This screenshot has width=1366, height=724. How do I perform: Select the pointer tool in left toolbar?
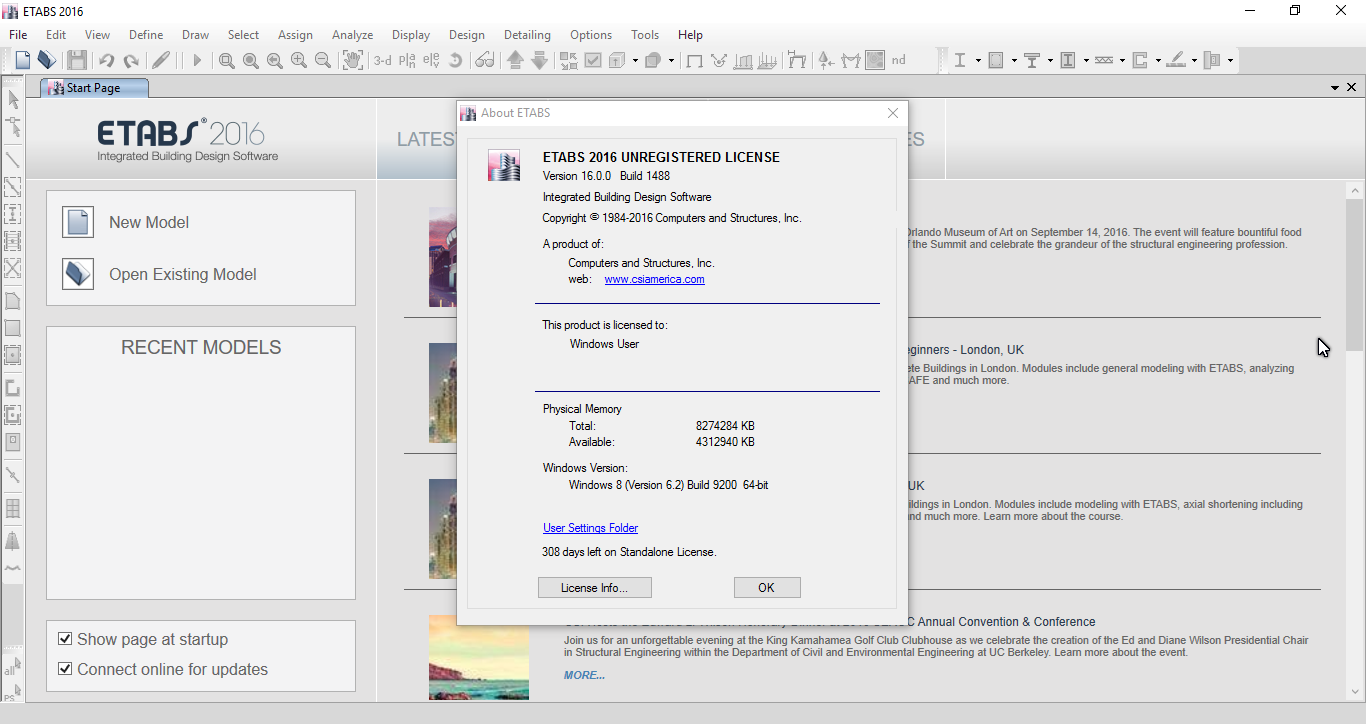point(13,99)
